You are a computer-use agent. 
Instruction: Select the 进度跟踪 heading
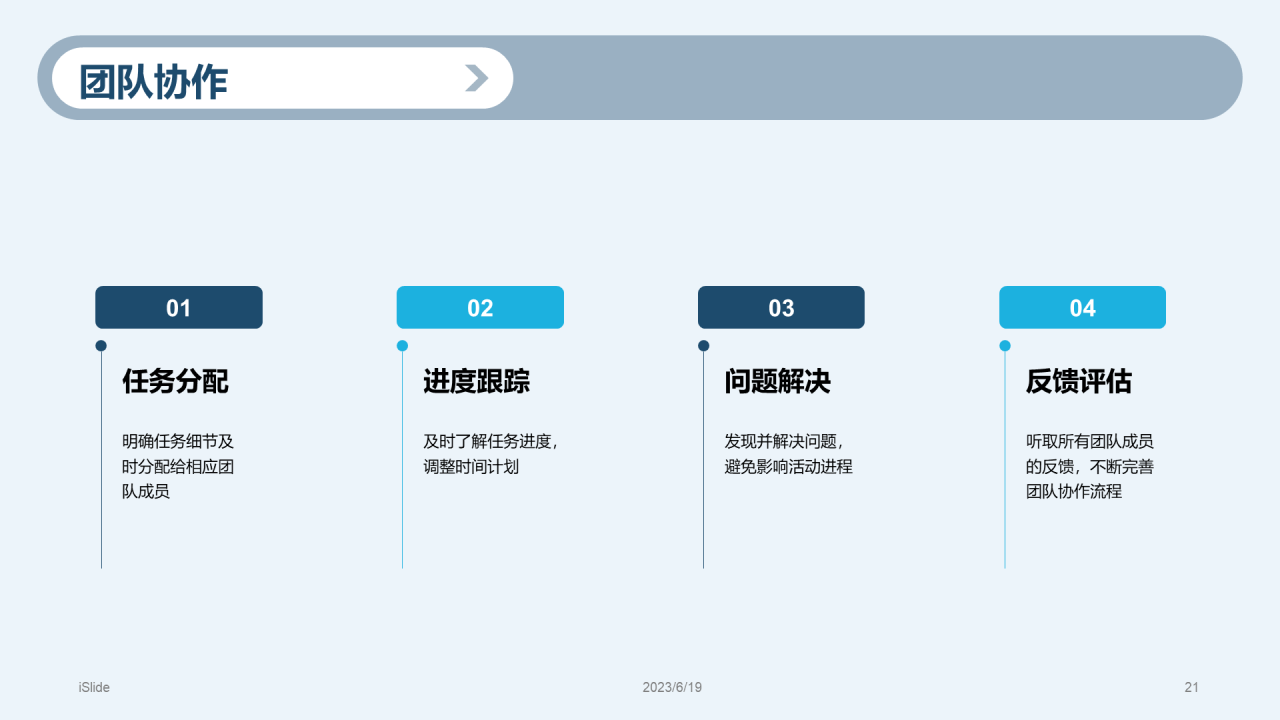point(476,381)
